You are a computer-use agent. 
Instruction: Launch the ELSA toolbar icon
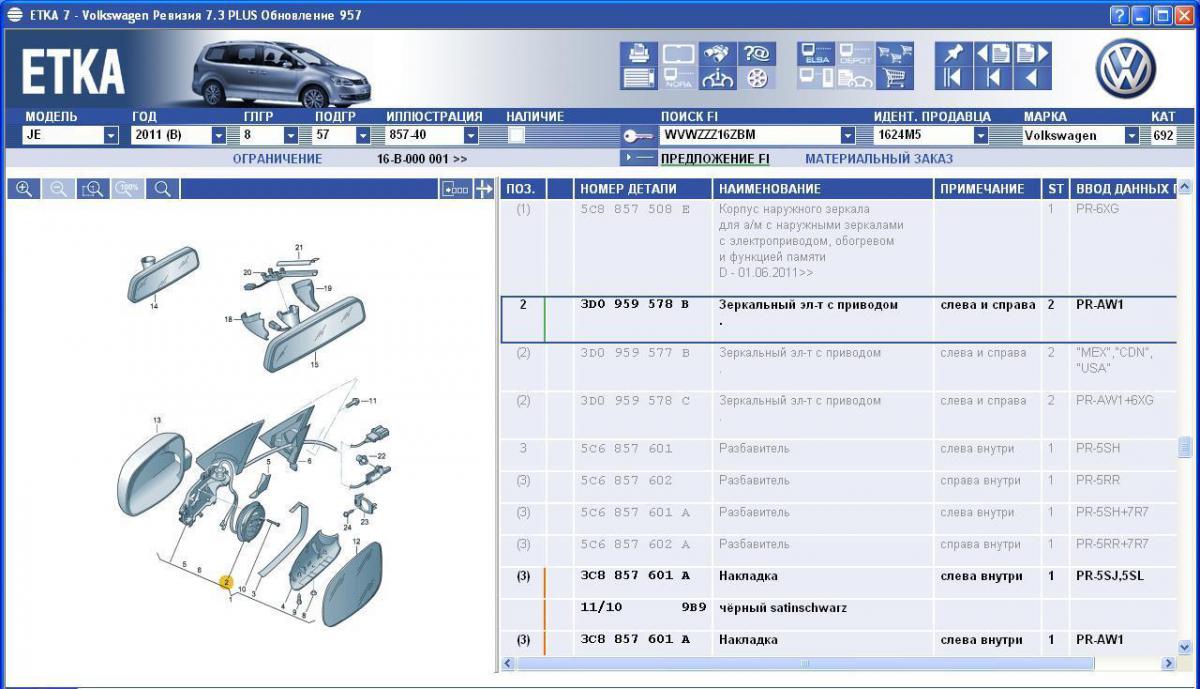816,54
